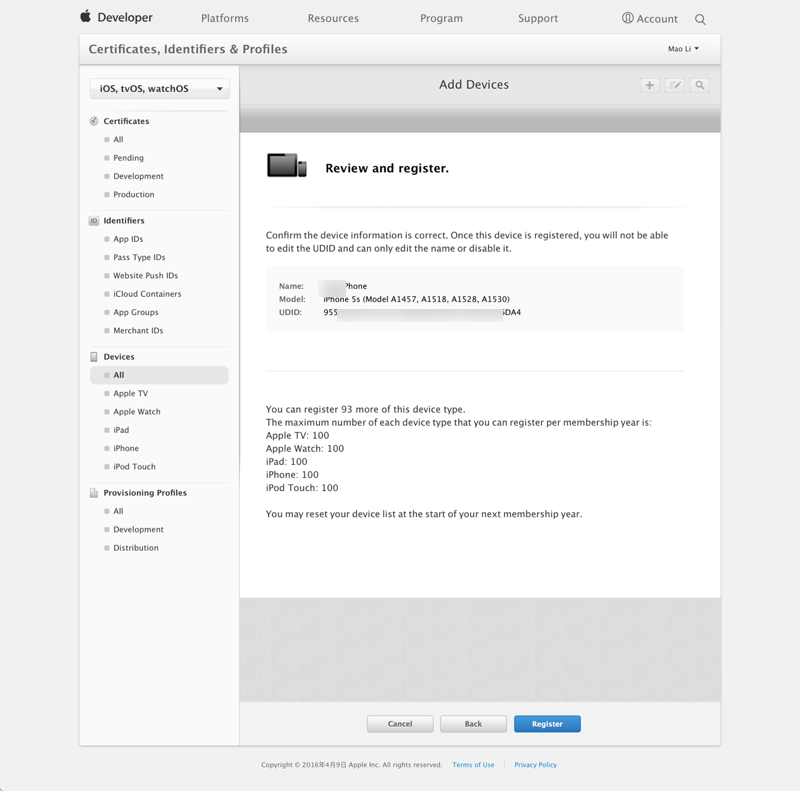Image resolution: width=800 pixels, height=791 pixels.
Task: Click the Account person icon
Action: (628, 18)
